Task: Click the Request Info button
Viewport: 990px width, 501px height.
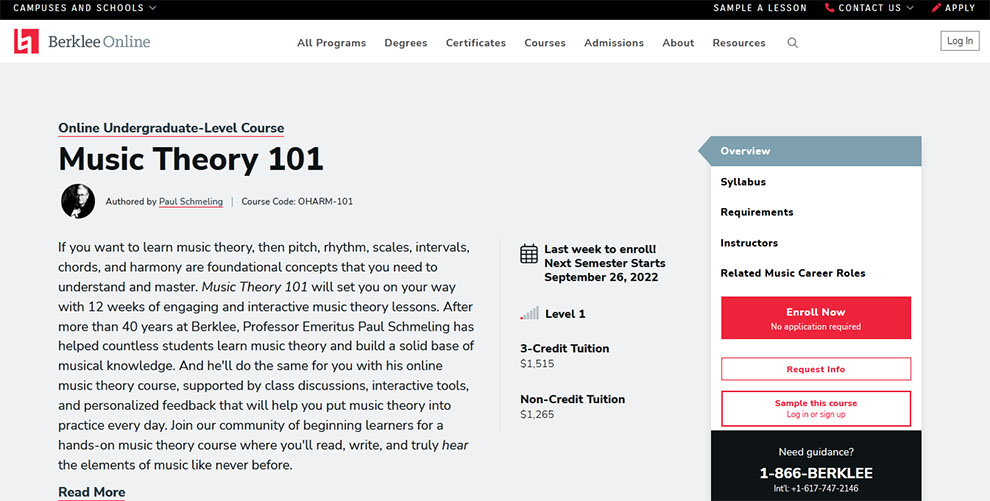Action: coord(816,369)
